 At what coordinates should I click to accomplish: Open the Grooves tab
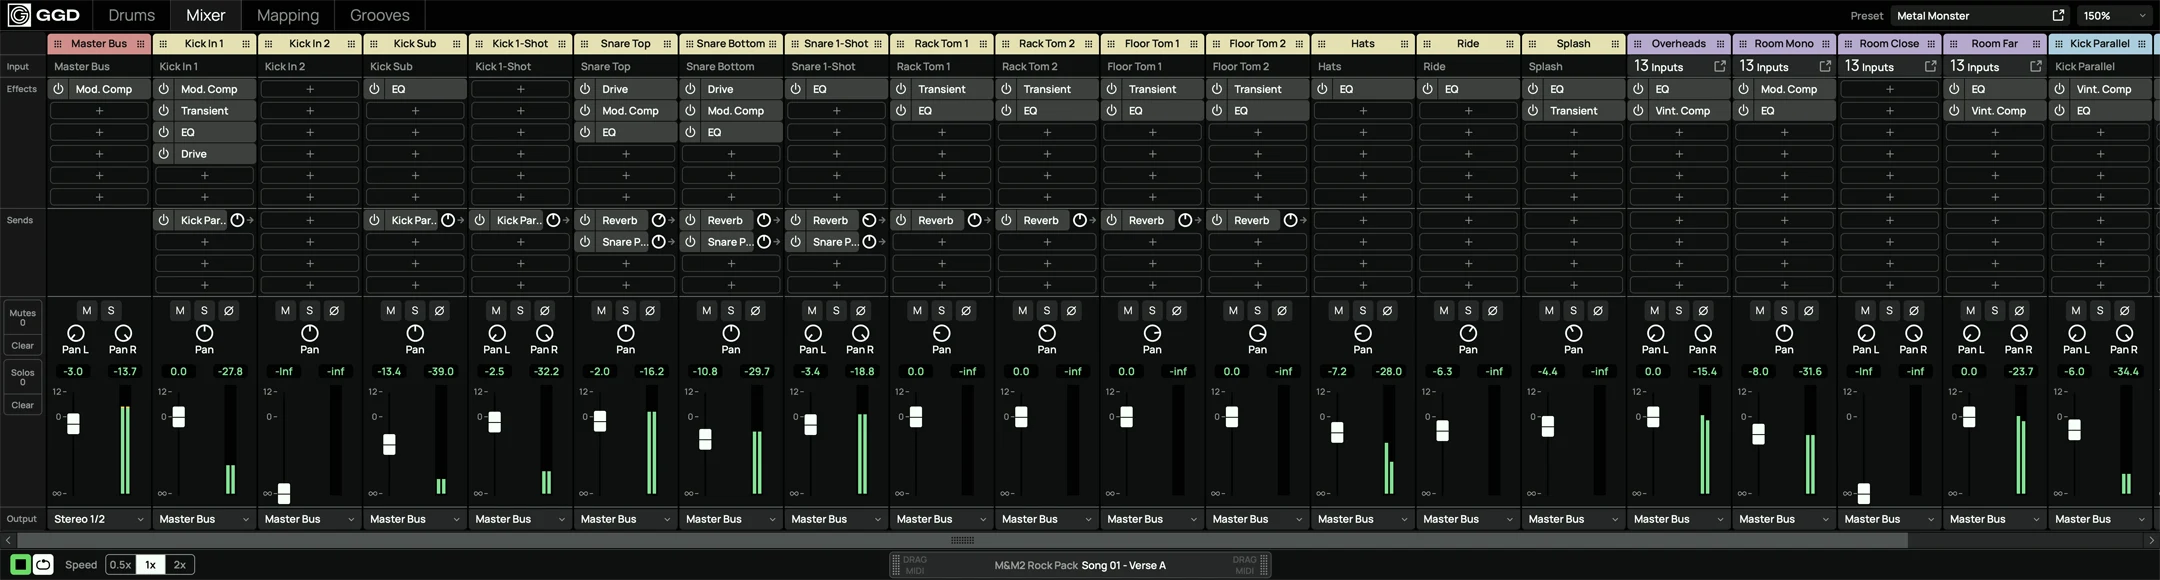click(379, 15)
